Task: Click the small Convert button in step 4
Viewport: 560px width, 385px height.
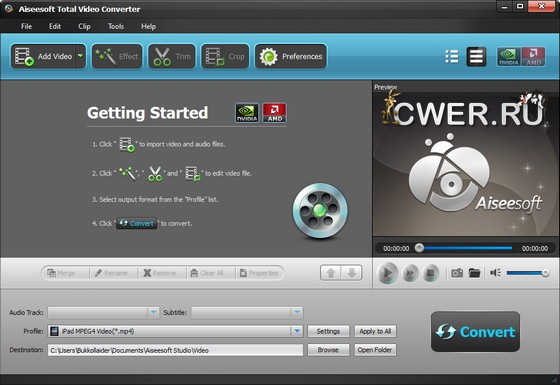Action: (x=136, y=223)
